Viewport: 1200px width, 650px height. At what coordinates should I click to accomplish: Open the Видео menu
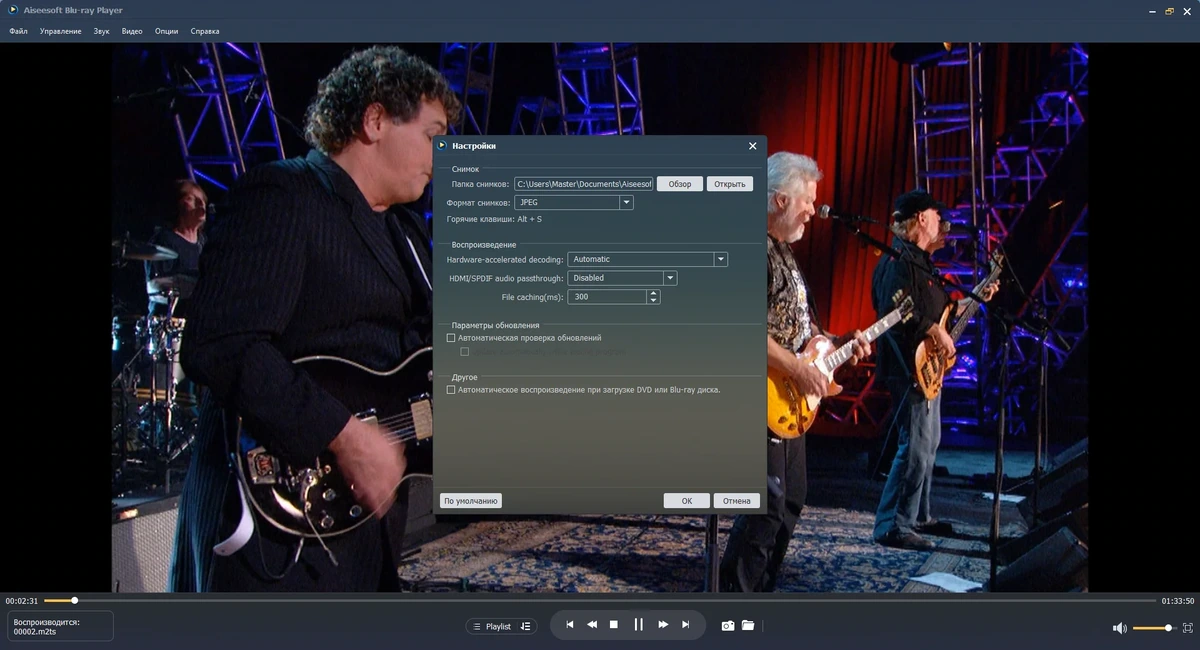click(x=132, y=31)
